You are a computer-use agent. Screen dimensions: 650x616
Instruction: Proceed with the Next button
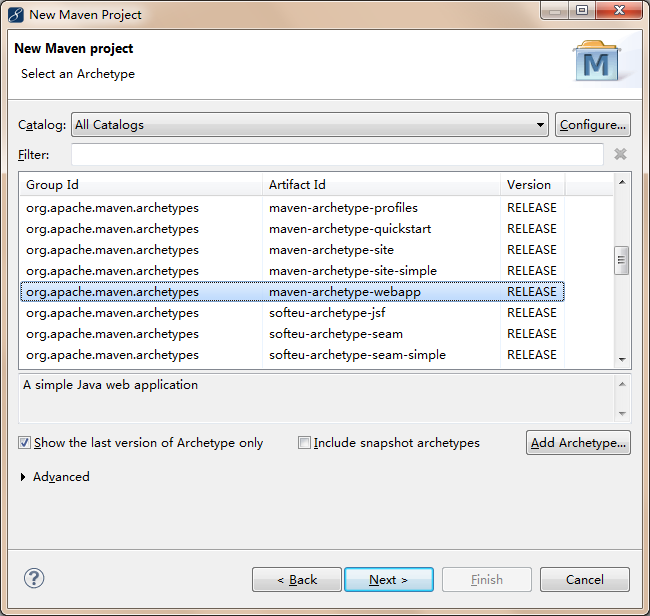click(x=389, y=580)
